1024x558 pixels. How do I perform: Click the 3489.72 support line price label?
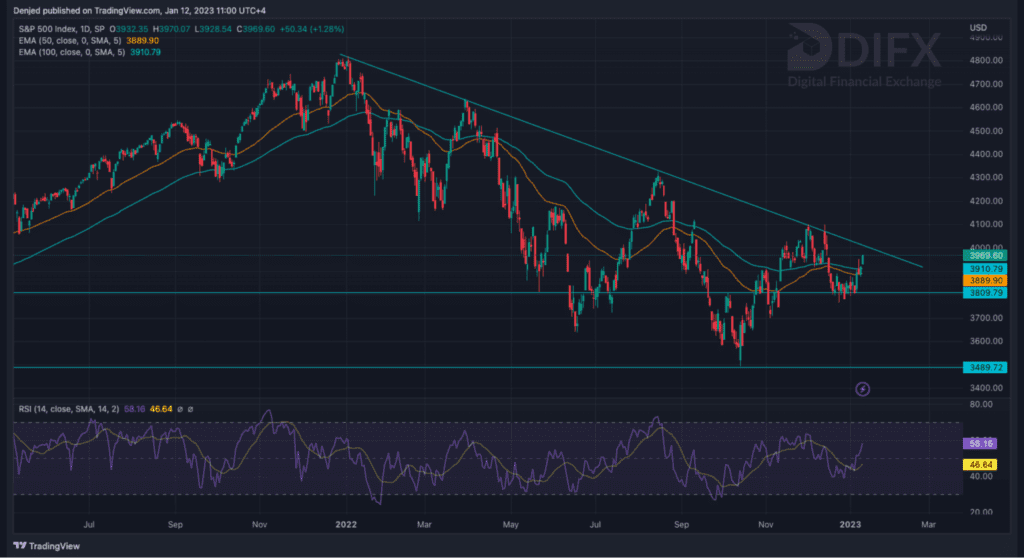[x=981, y=368]
